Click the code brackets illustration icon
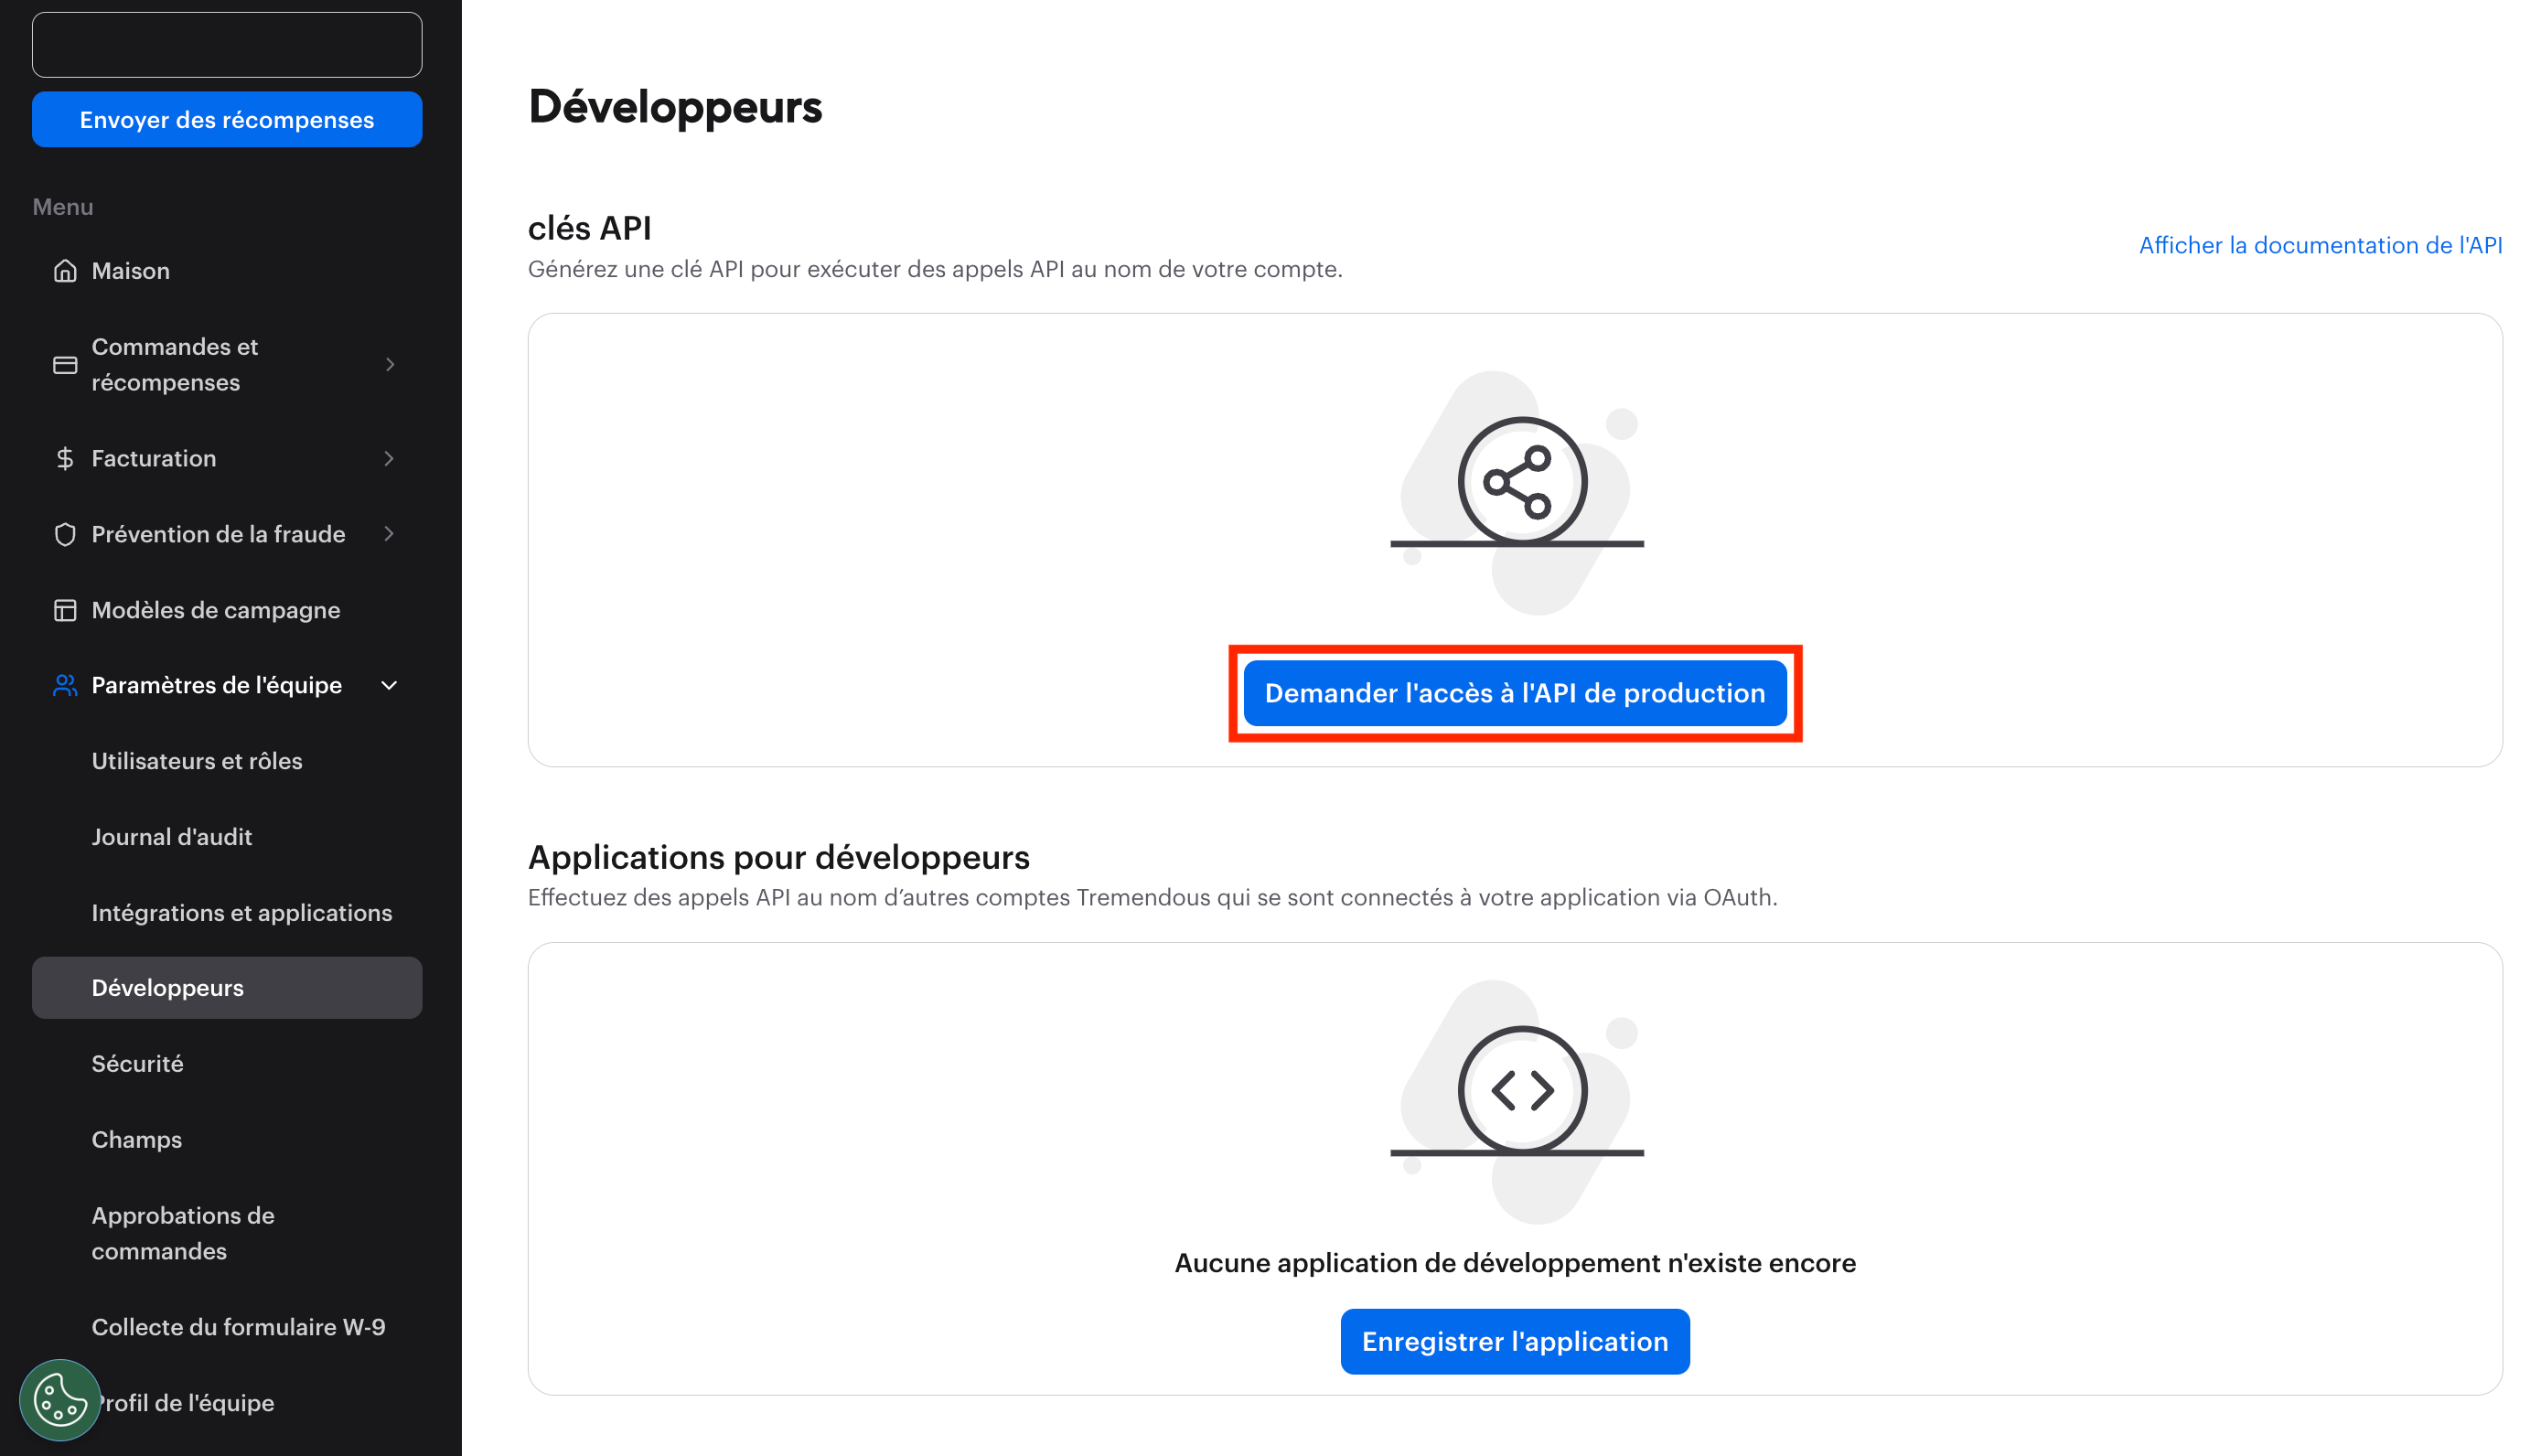Image resolution: width=2541 pixels, height=1456 pixels. click(x=1520, y=1090)
